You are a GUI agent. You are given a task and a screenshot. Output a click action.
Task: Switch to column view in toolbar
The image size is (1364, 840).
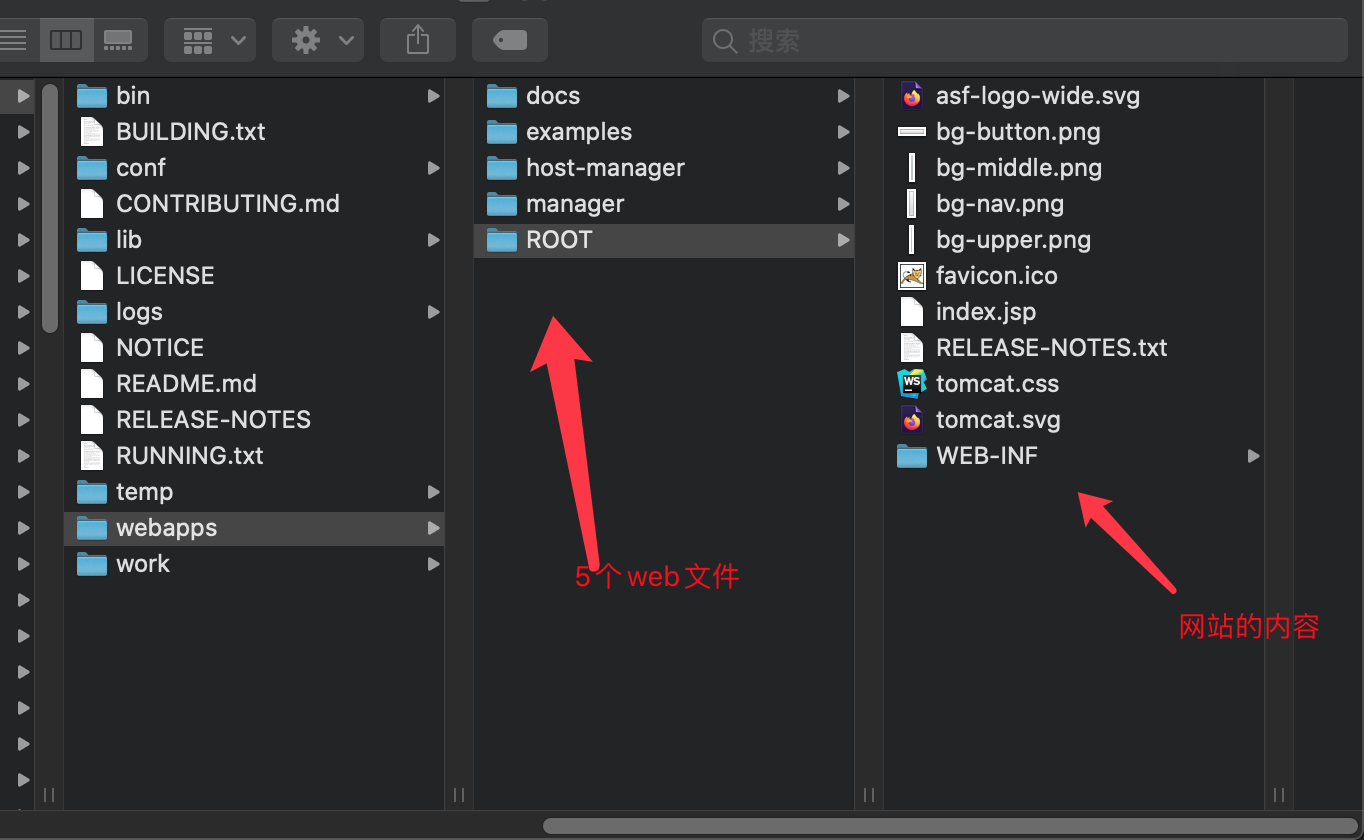66,40
